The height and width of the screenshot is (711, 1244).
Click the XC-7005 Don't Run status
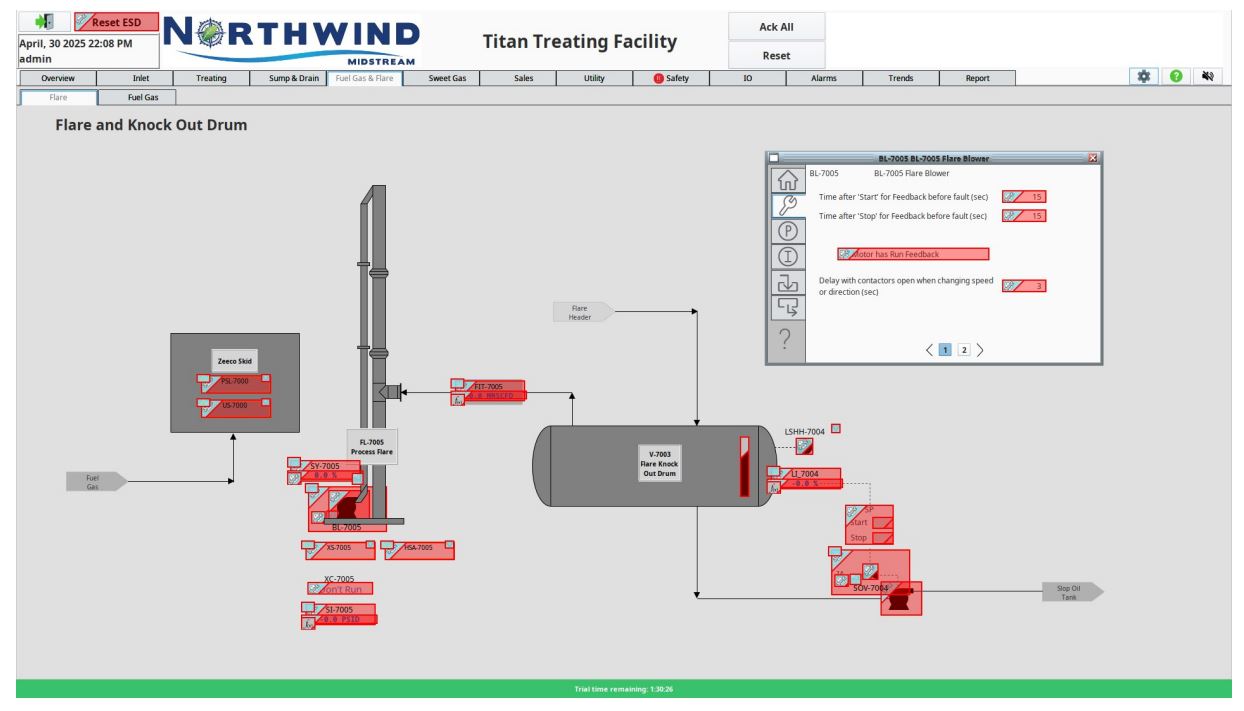click(x=340, y=589)
